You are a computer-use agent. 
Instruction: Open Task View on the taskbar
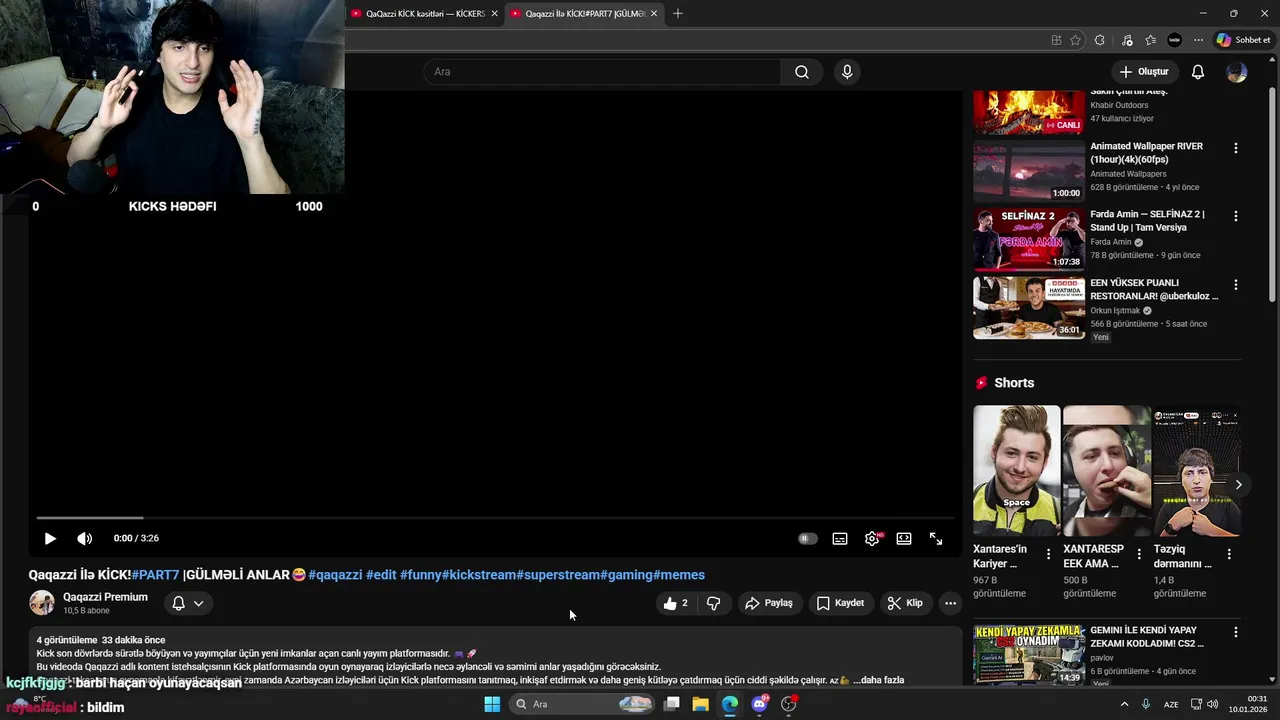(x=672, y=704)
